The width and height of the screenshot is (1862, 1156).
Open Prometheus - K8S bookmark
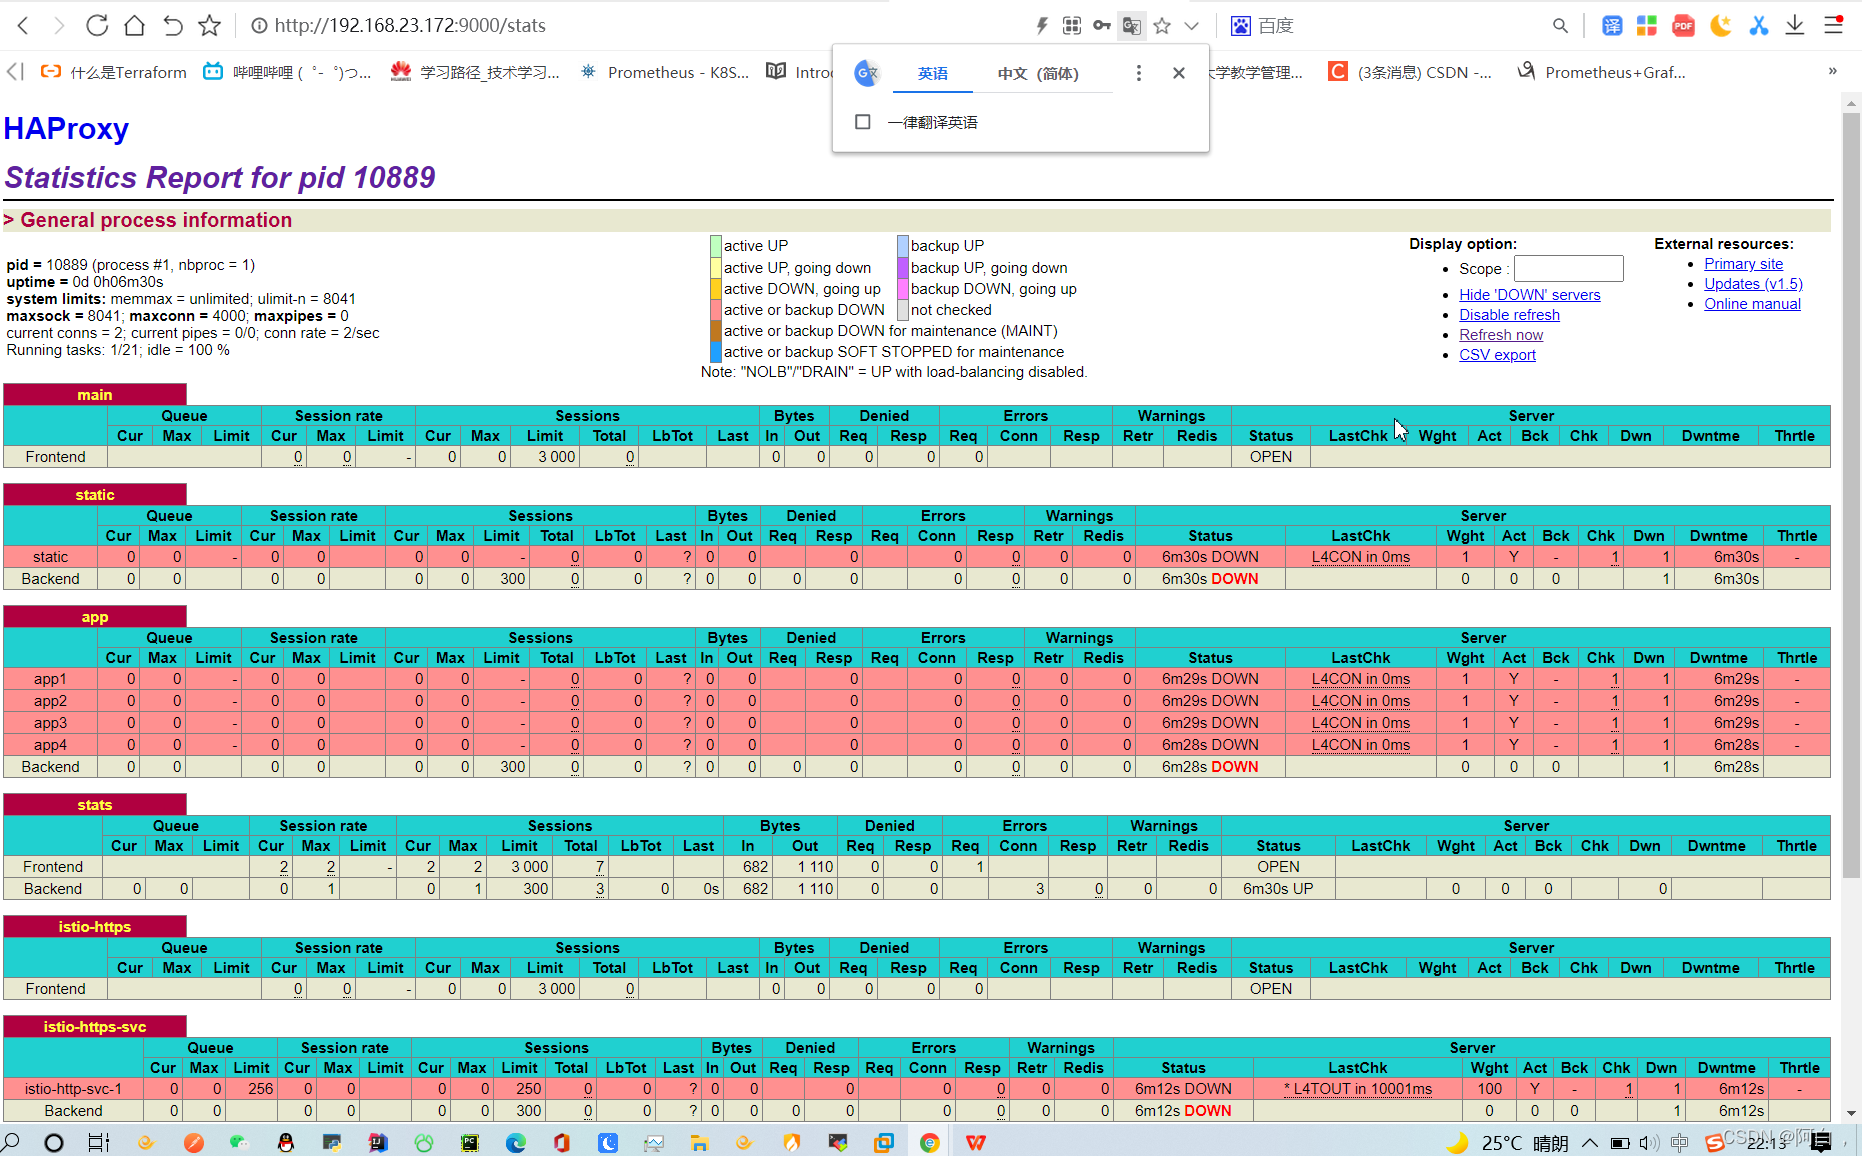click(x=665, y=72)
